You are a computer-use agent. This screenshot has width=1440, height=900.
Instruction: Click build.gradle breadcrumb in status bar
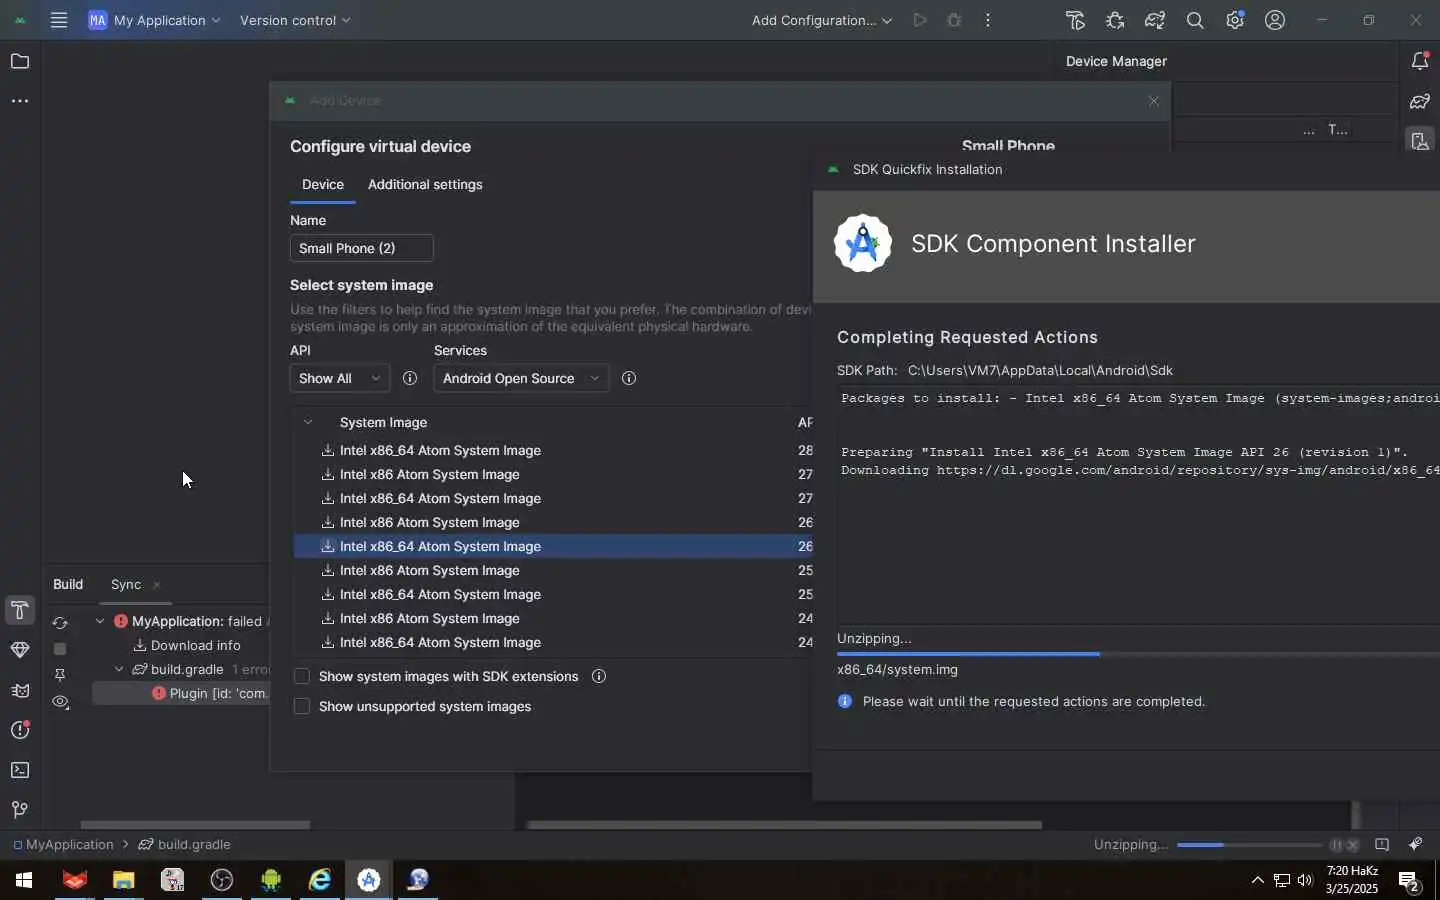[185, 845]
